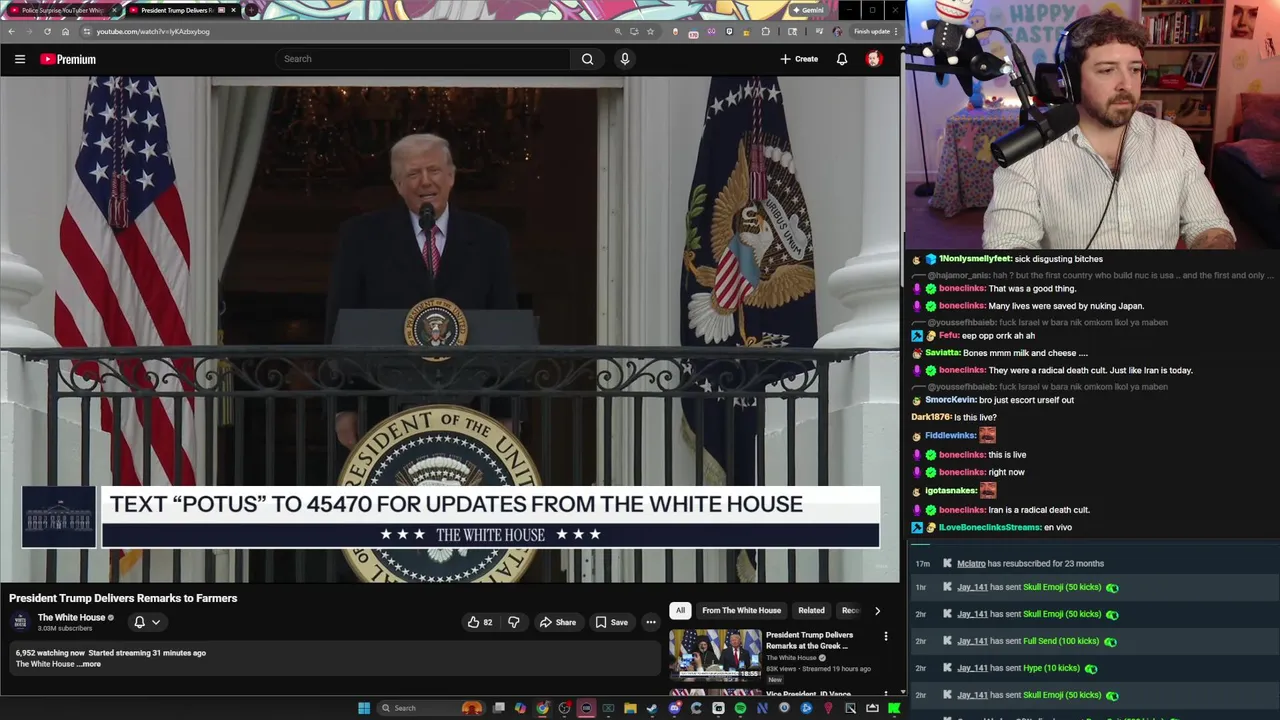Open the browser Extensions puzzle icon

click(x=766, y=31)
